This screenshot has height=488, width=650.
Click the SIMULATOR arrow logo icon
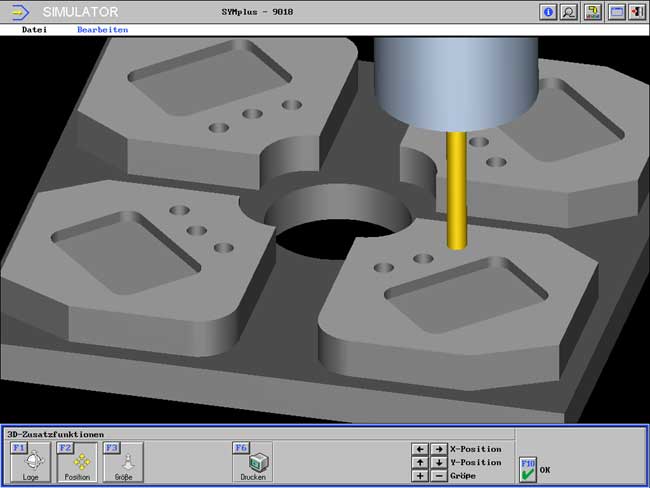(18, 12)
